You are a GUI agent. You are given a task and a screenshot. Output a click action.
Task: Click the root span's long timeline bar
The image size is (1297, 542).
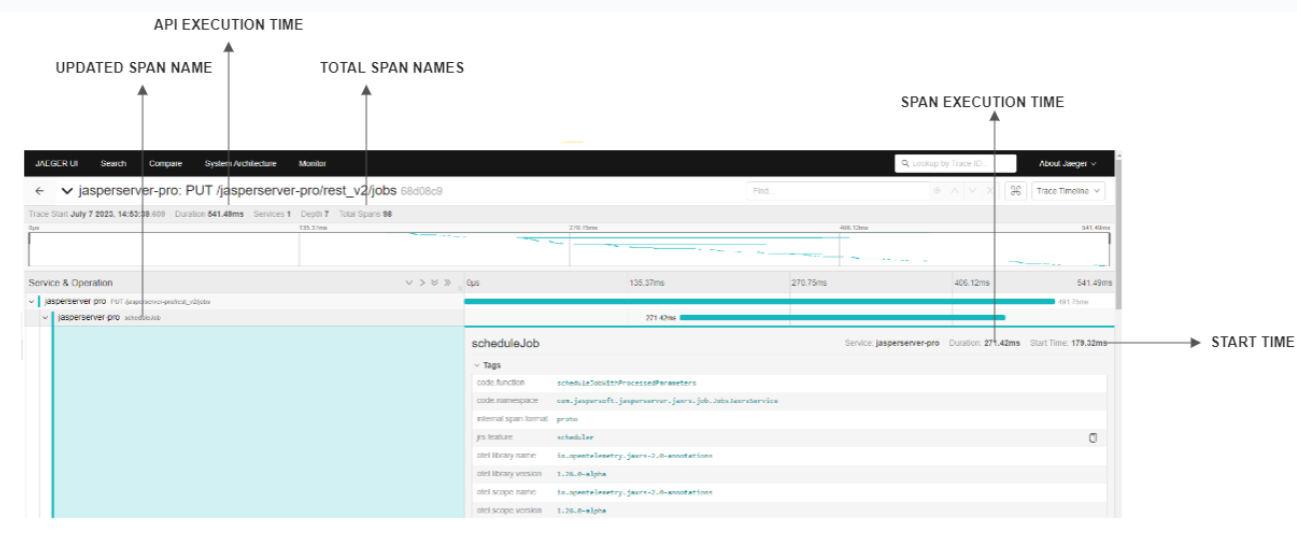pos(759,301)
